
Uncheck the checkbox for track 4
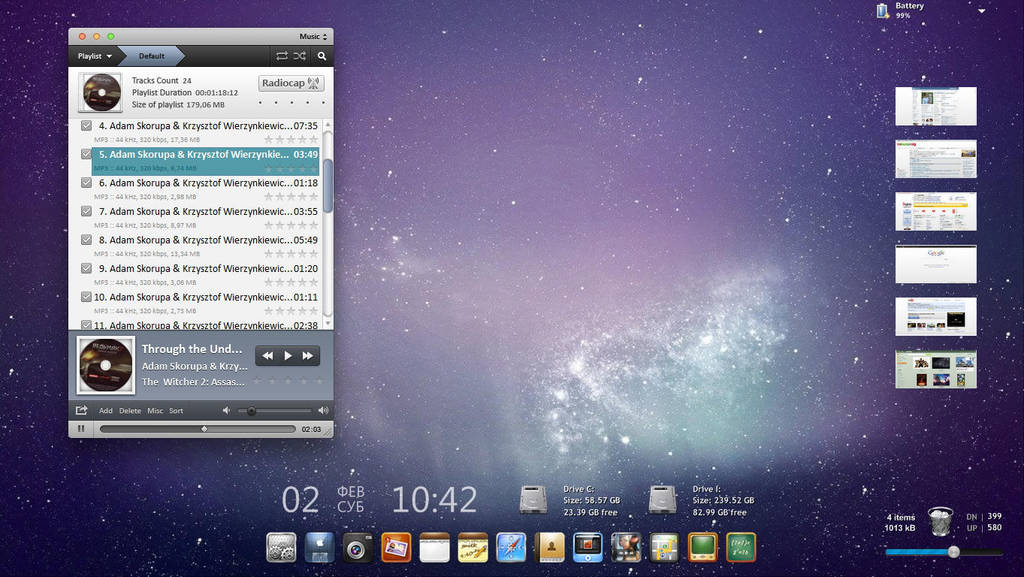(86, 125)
